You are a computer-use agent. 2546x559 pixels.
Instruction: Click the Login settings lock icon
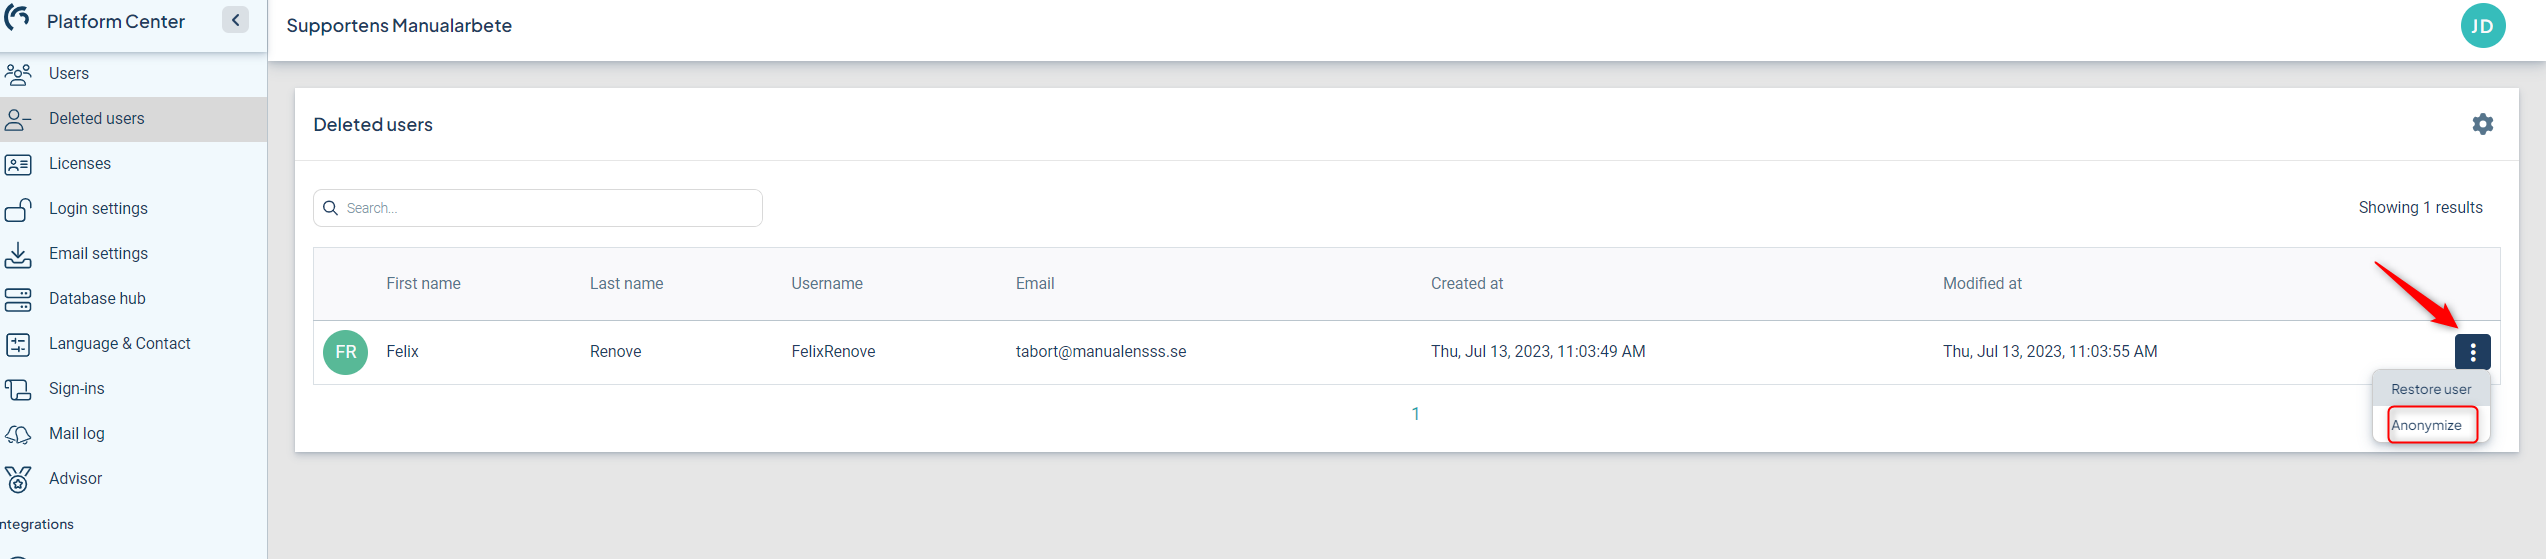click(x=18, y=209)
